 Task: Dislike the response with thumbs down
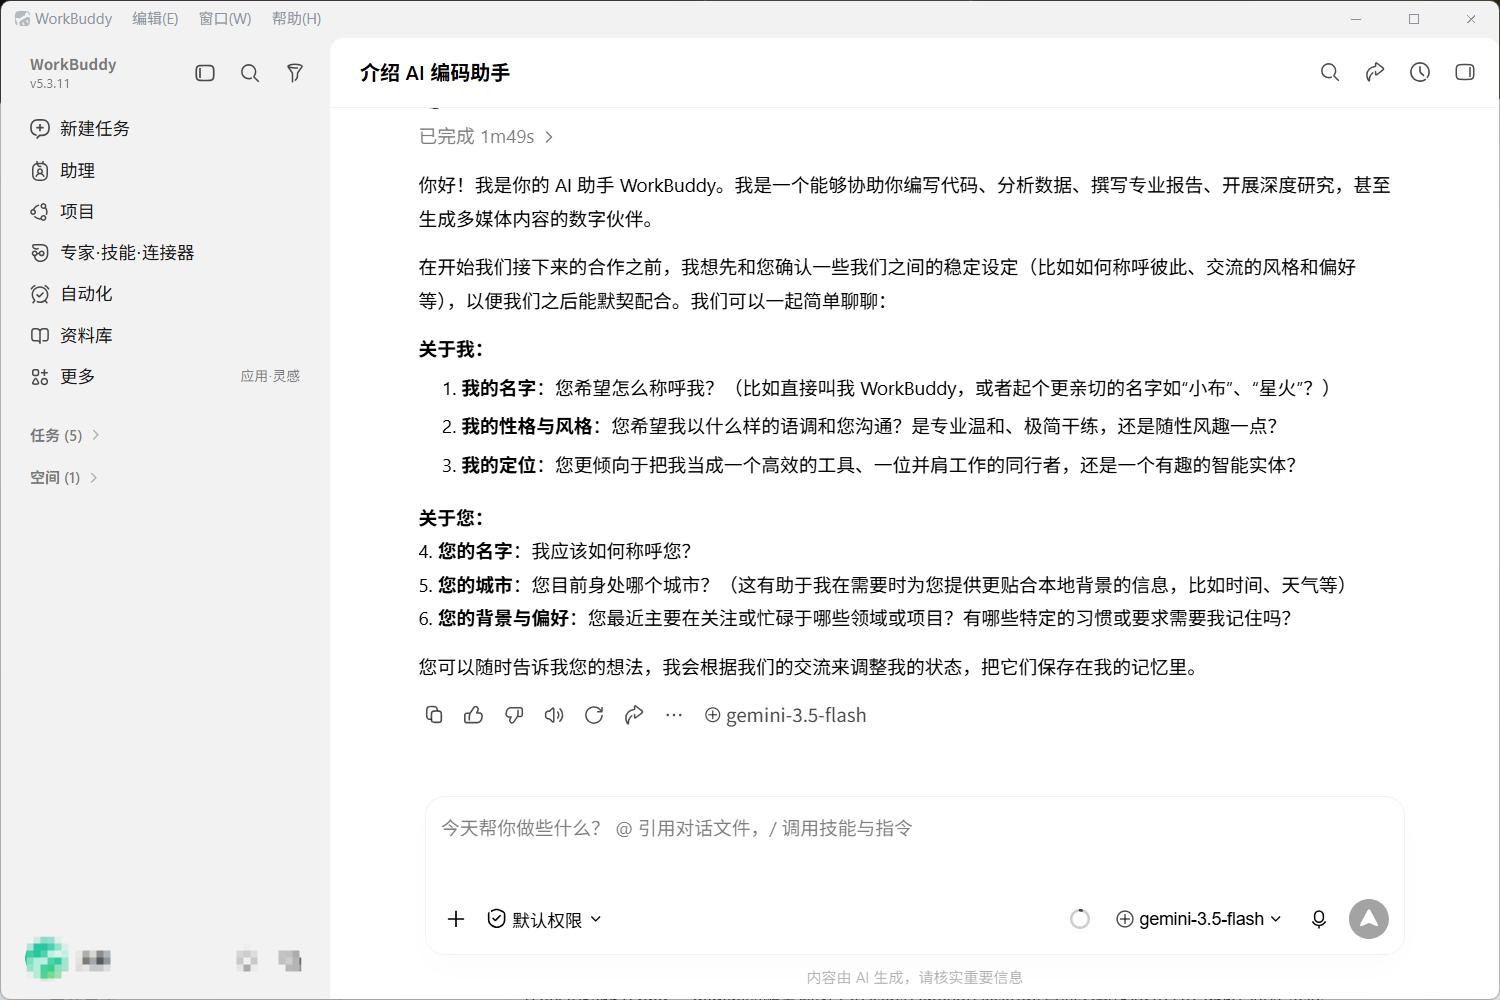point(514,715)
